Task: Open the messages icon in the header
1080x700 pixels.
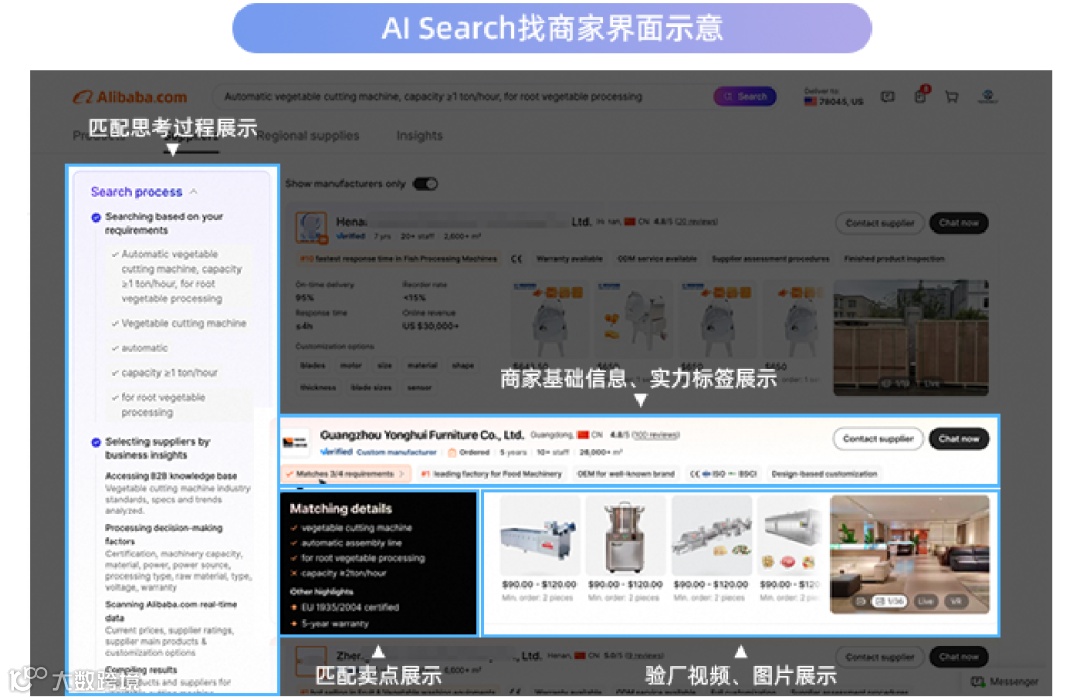Action: pos(887,97)
